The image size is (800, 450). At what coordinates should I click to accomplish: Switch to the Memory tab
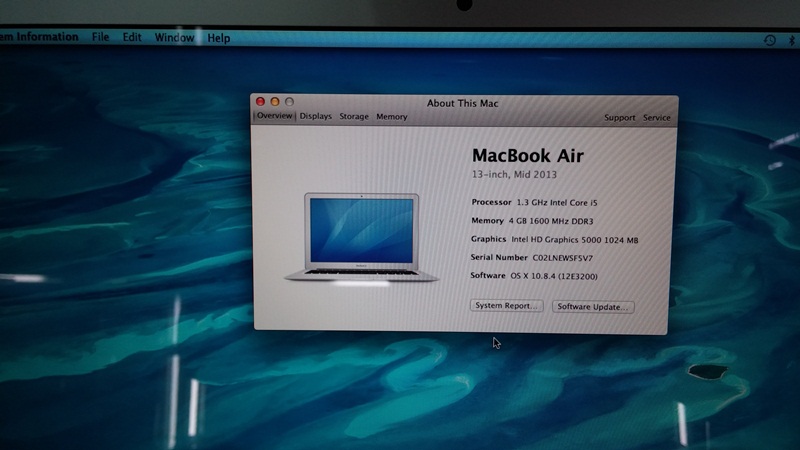click(392, 117)
